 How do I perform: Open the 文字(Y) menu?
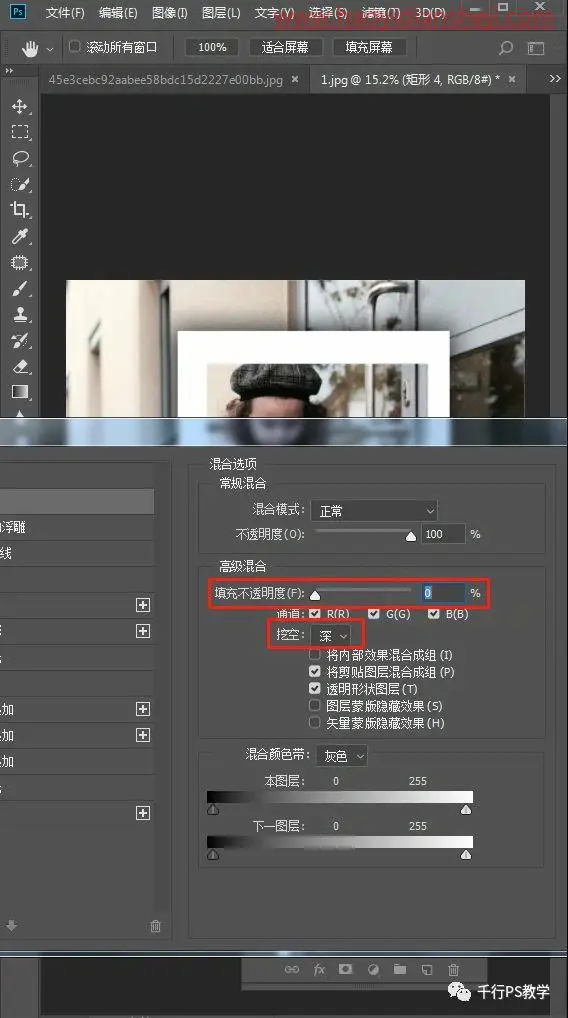point(274,12)
